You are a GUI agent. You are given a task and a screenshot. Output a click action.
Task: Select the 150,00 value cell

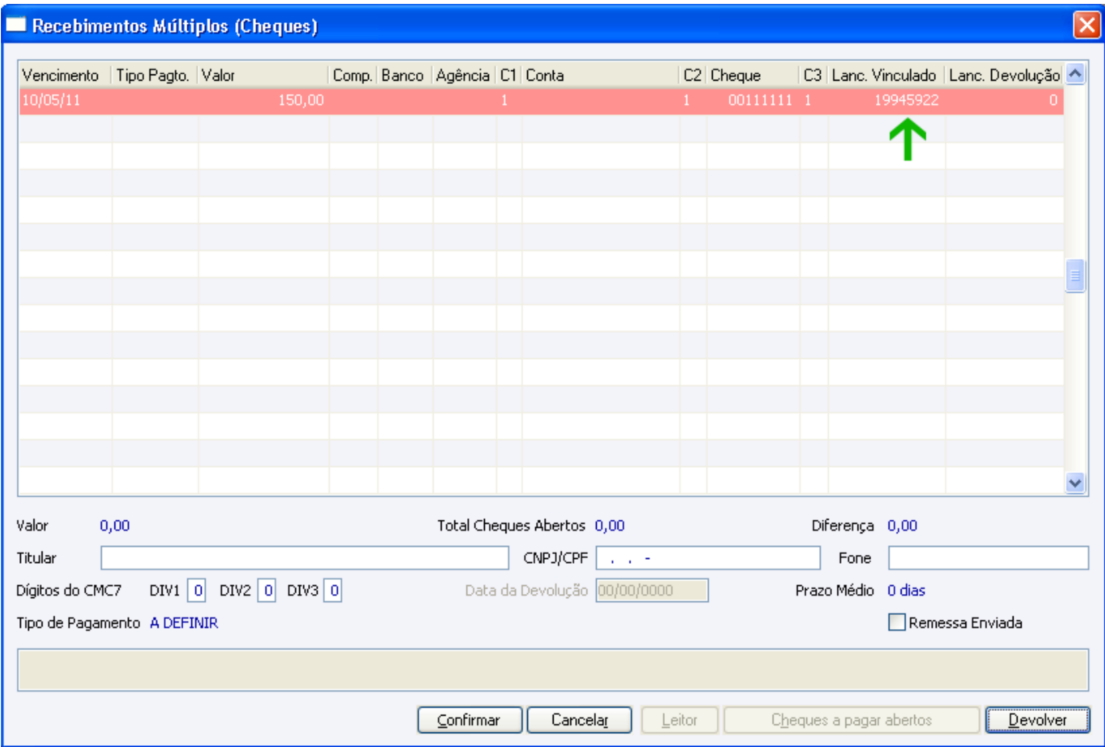[263, 101]
